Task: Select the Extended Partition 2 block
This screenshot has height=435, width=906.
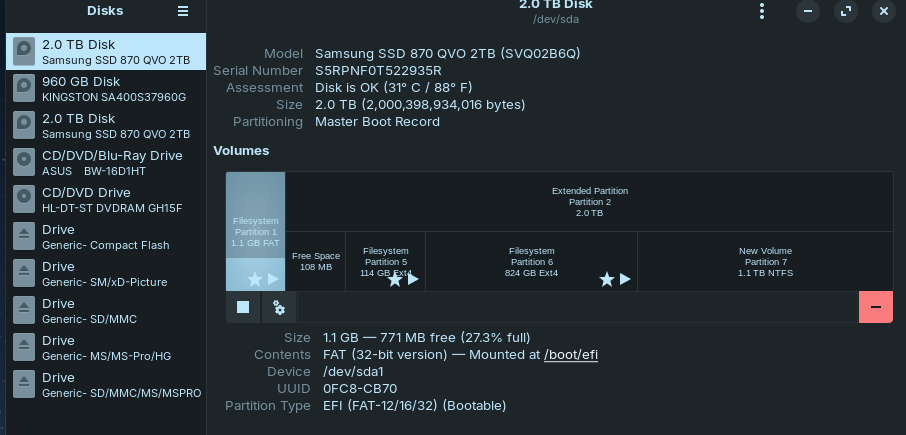Action: coord(589,201)
